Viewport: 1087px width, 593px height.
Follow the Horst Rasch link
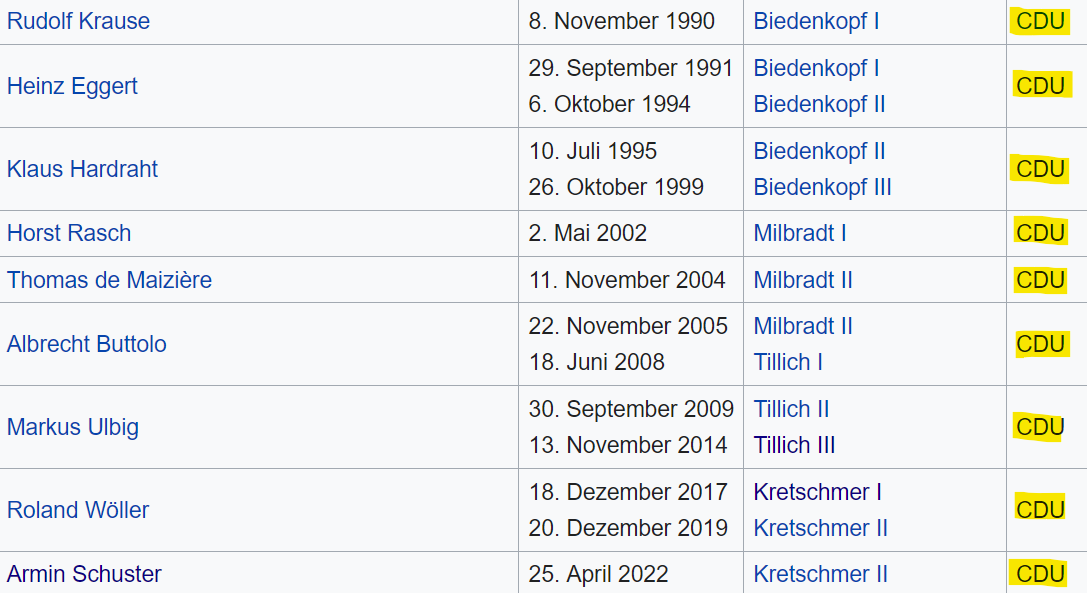click(x=69, y=233)
